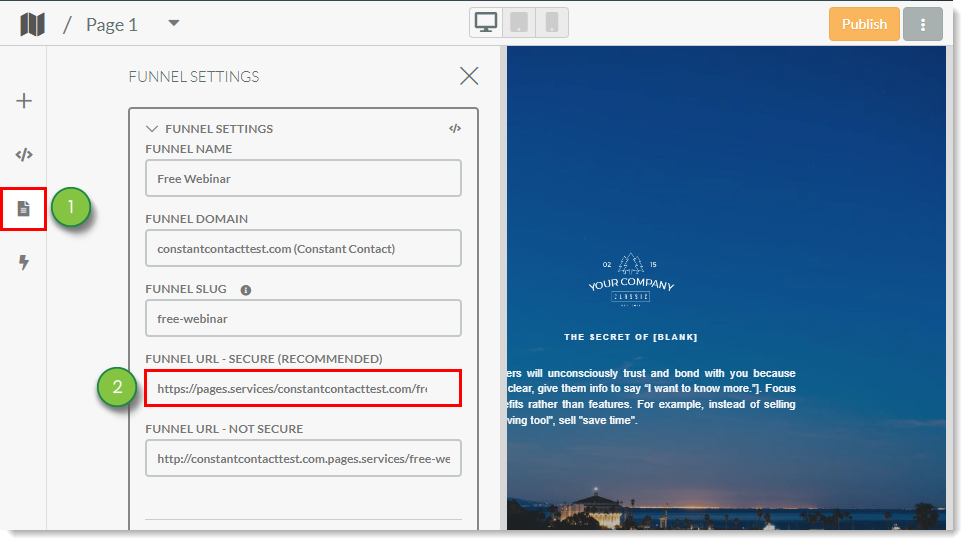Close the Funnel Settings panel
The height and width of the screenshot is (545, 968).
tap(469, 76)
